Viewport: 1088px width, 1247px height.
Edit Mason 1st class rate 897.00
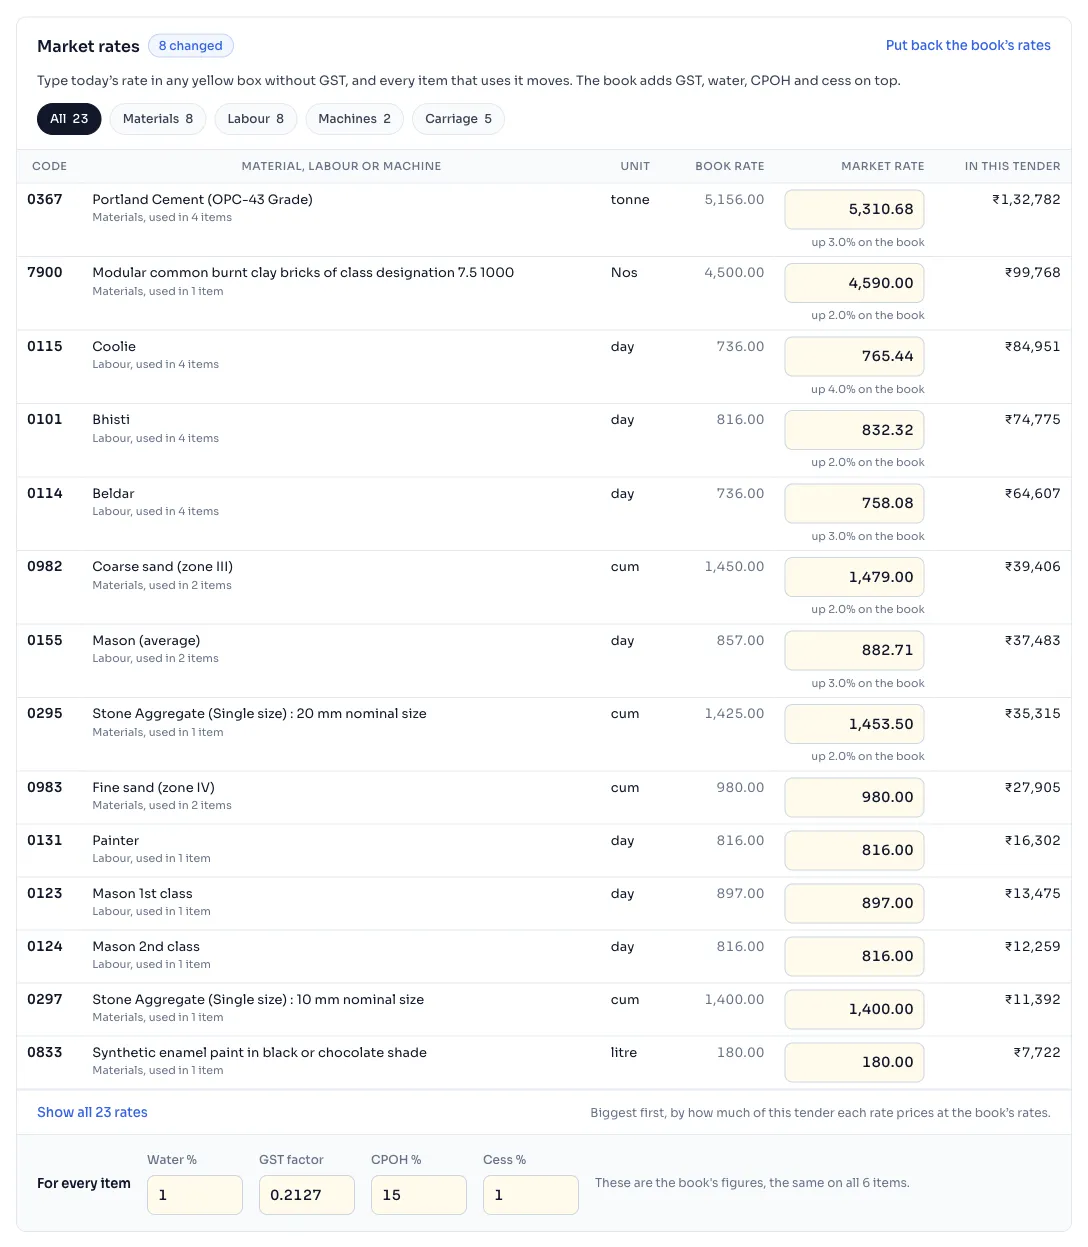(x=854, y=903)
